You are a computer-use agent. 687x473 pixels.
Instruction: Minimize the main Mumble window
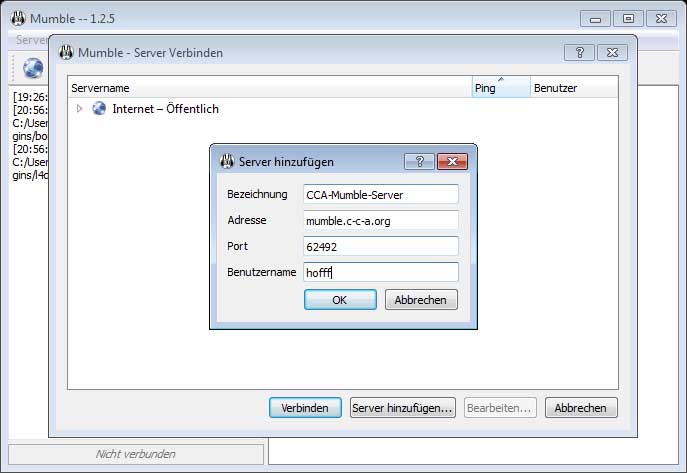[x=595, y=19]
